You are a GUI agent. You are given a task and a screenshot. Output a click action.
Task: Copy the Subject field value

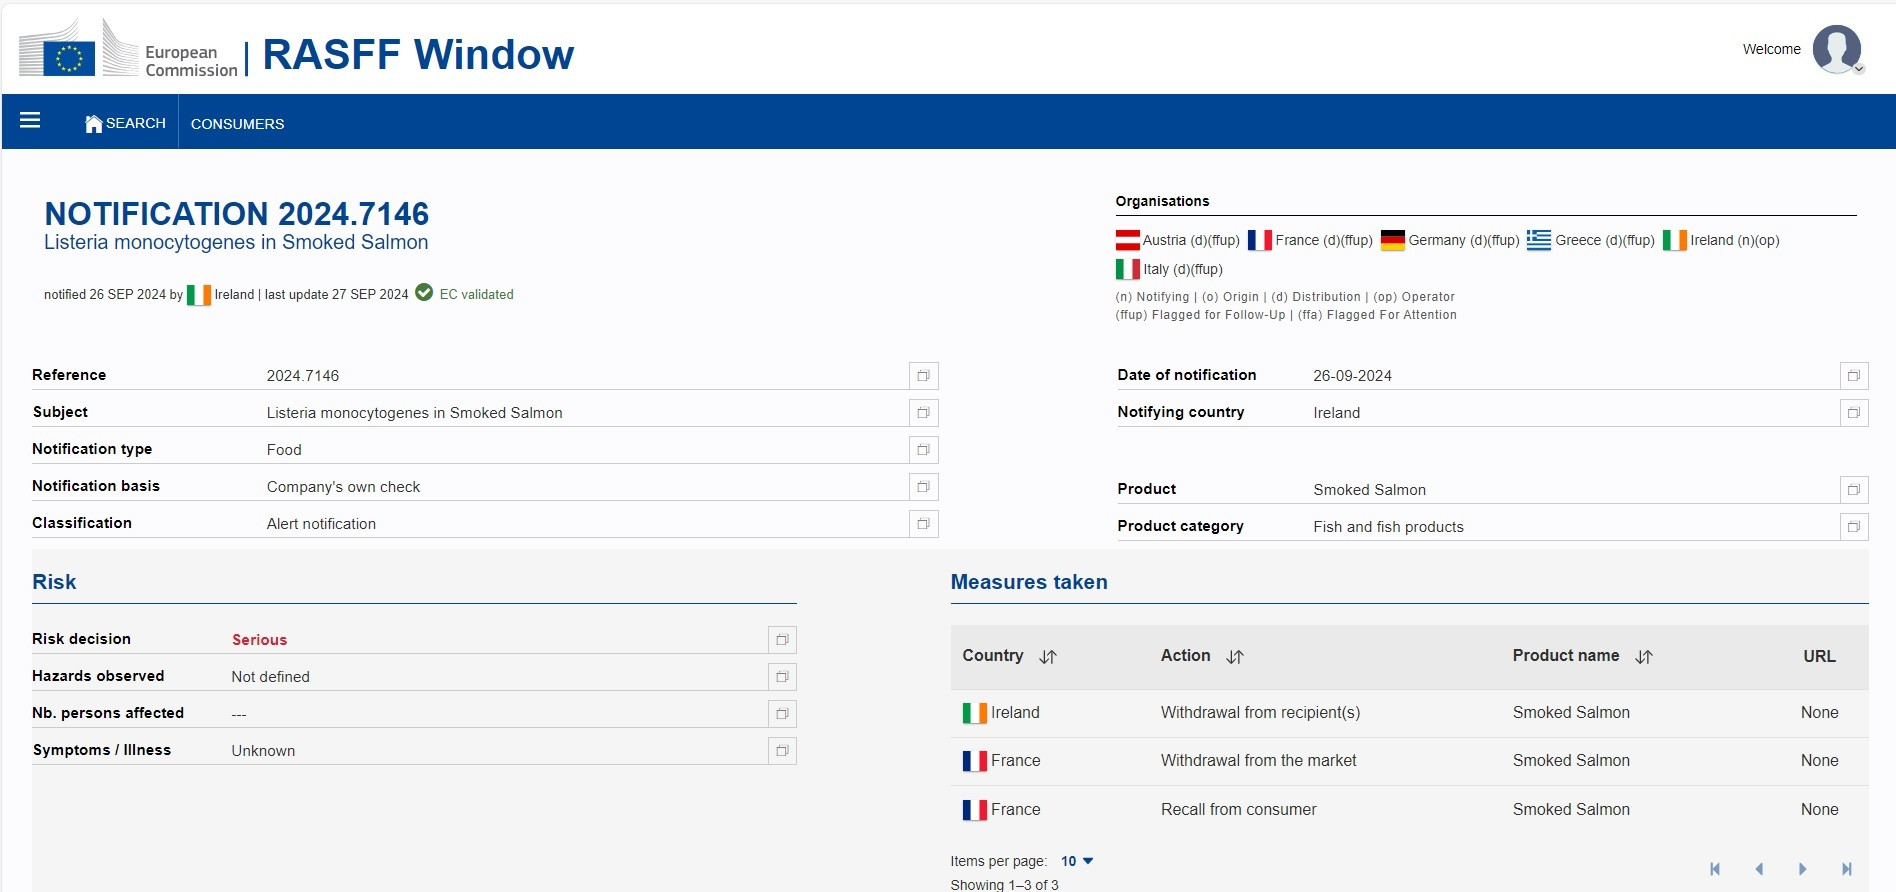tap(923, 413)
